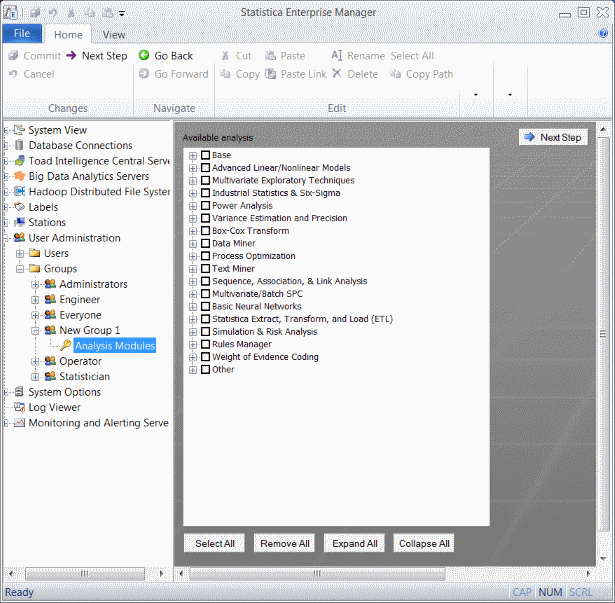Expand Simulation & Risk Analysis node
The image size is (615, 603).
(193, 332)
